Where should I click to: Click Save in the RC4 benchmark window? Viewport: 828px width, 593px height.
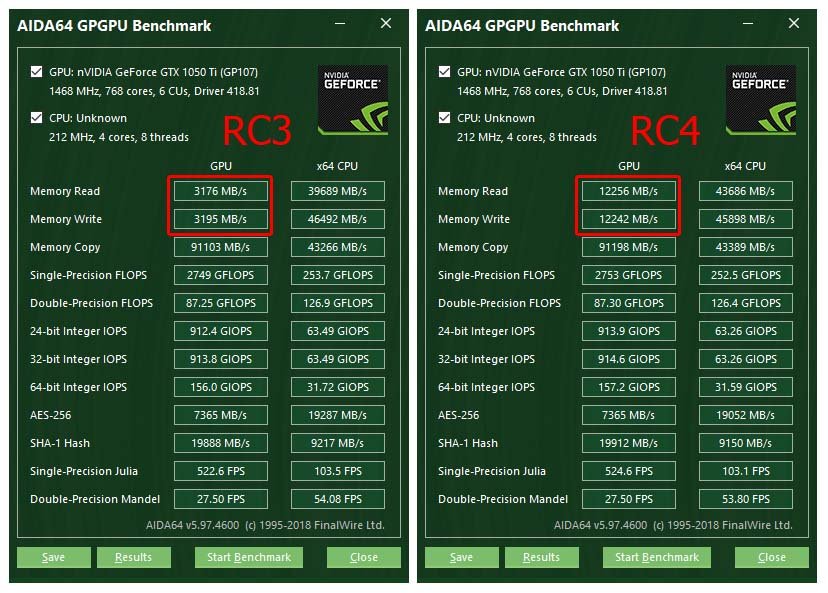click(462, 557)
